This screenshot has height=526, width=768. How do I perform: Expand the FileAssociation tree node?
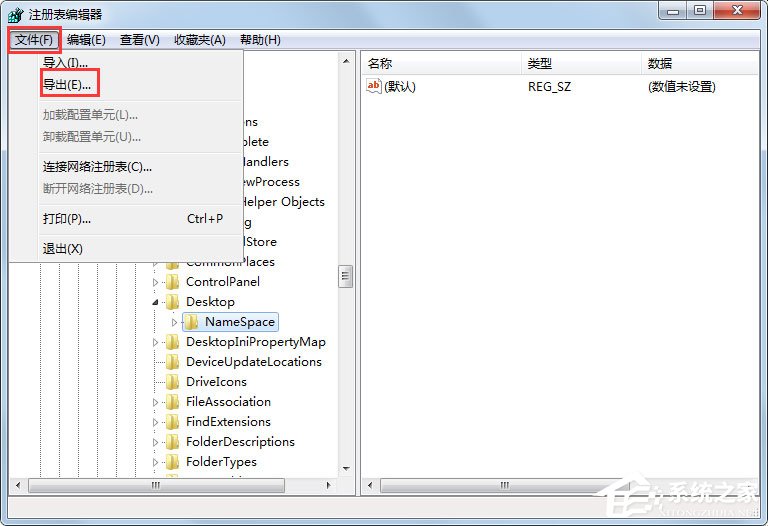click(x=155, y=403)
